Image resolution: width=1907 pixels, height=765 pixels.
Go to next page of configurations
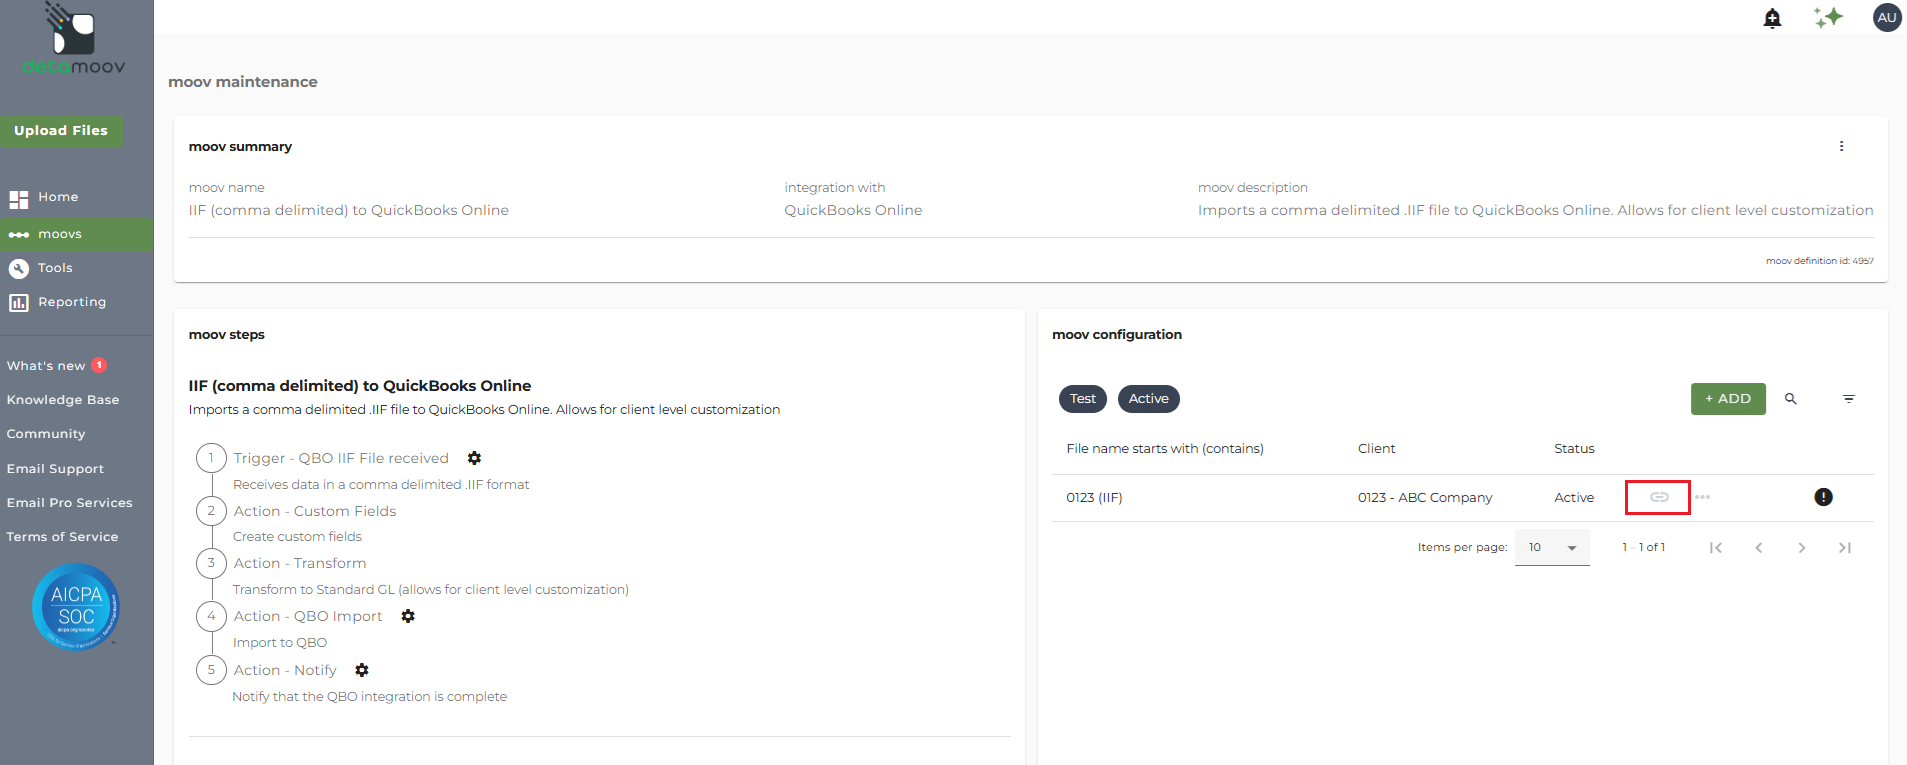coord(1802,548)
